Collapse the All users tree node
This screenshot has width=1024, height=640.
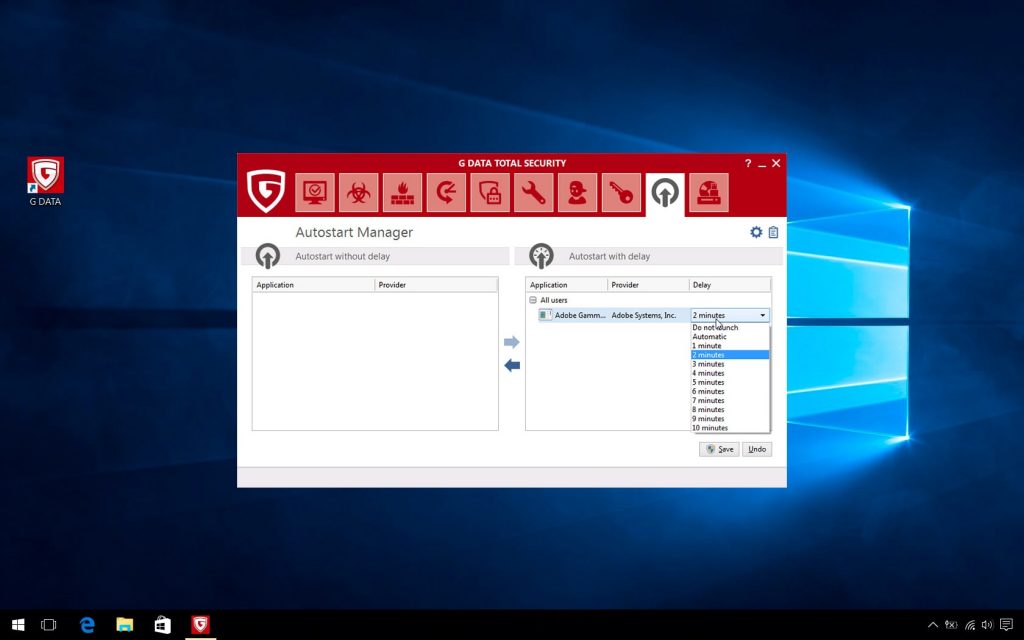tap(533, 300)
